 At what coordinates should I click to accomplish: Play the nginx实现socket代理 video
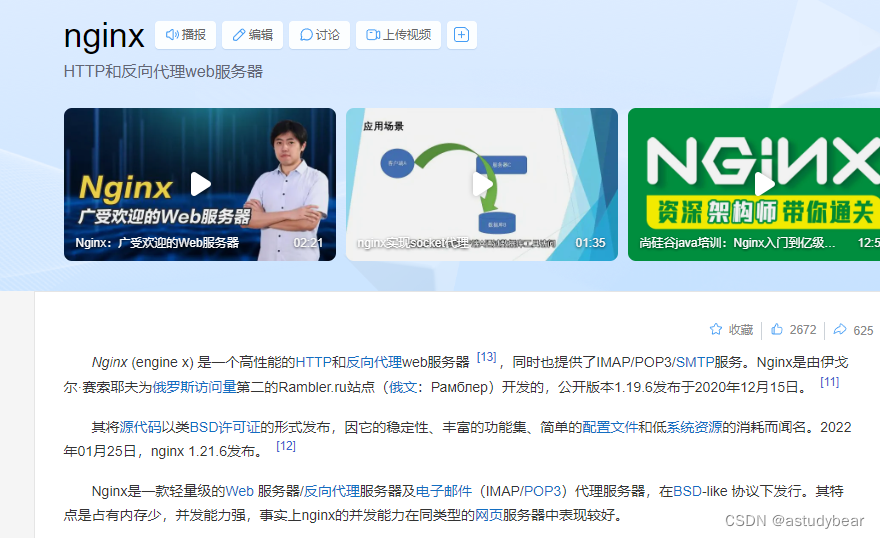click(x=482, y=183)
